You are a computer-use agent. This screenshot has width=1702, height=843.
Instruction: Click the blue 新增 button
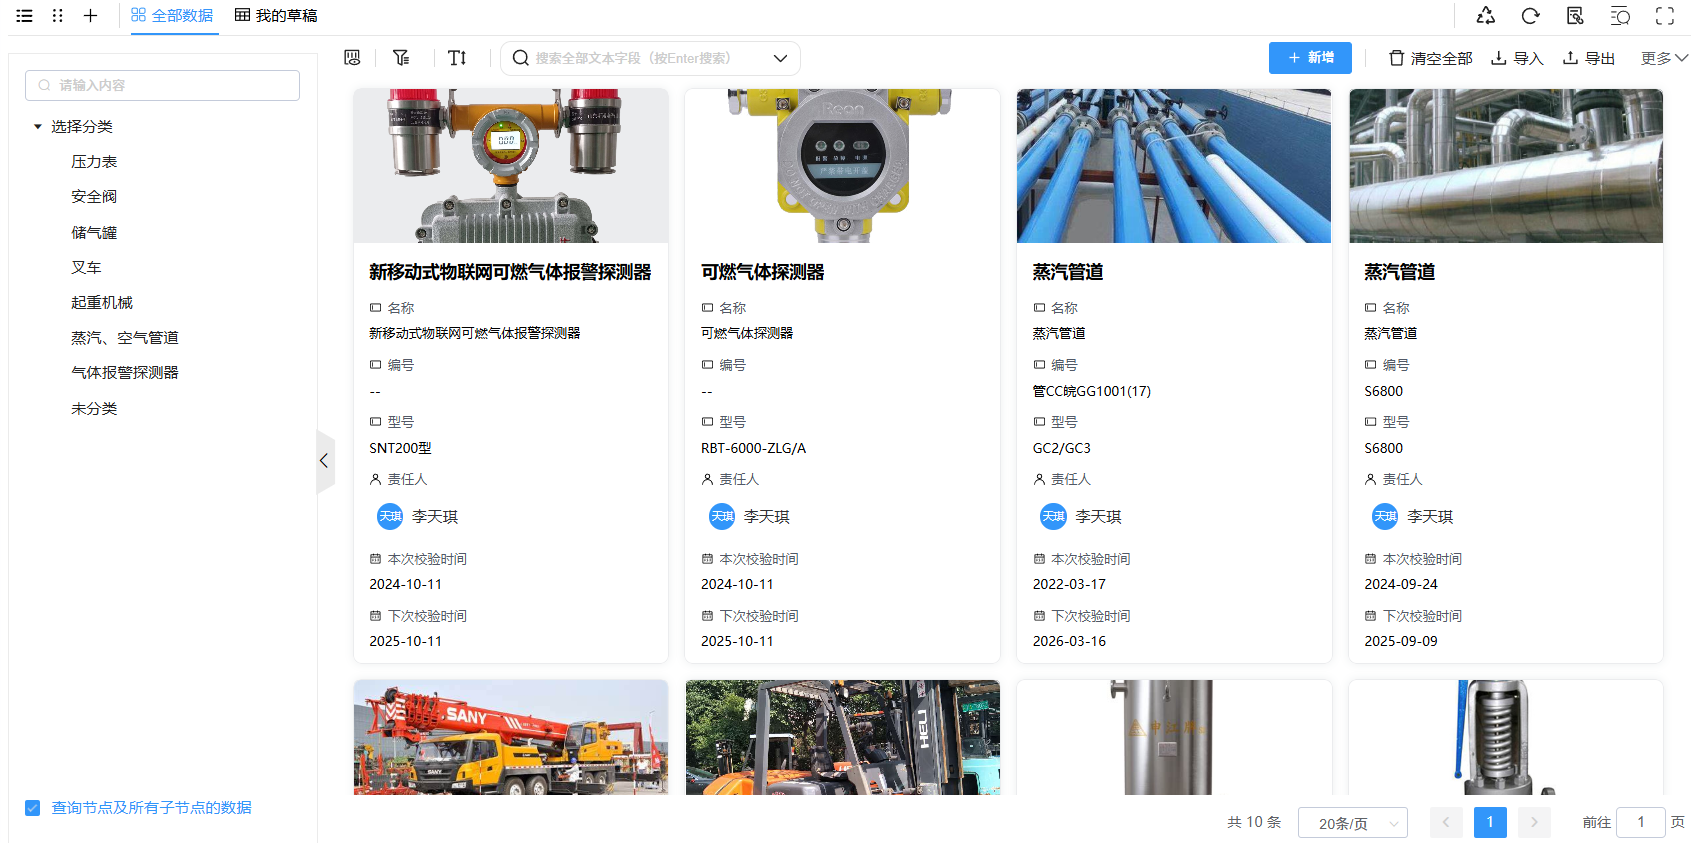[x=1310, y=58]
